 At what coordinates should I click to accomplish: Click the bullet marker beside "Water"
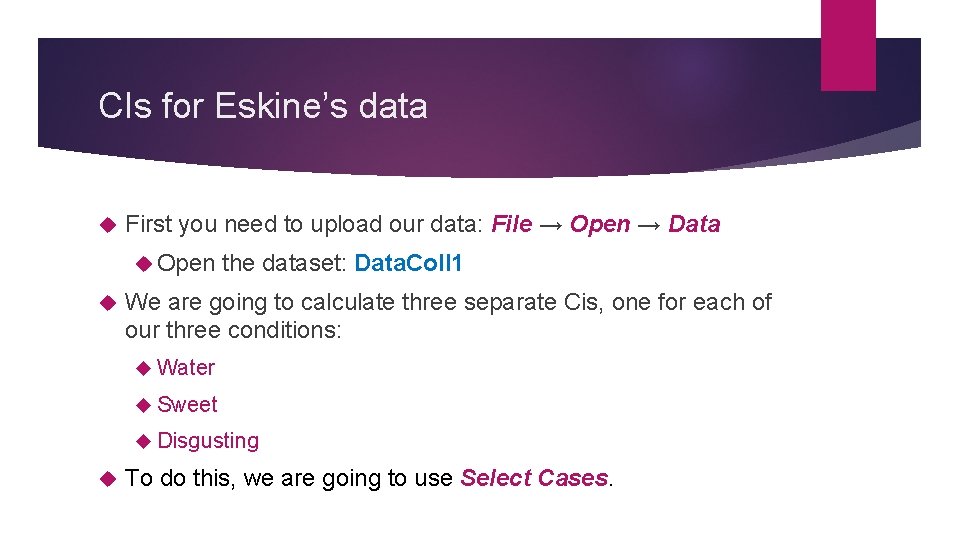tap(143, 368)
